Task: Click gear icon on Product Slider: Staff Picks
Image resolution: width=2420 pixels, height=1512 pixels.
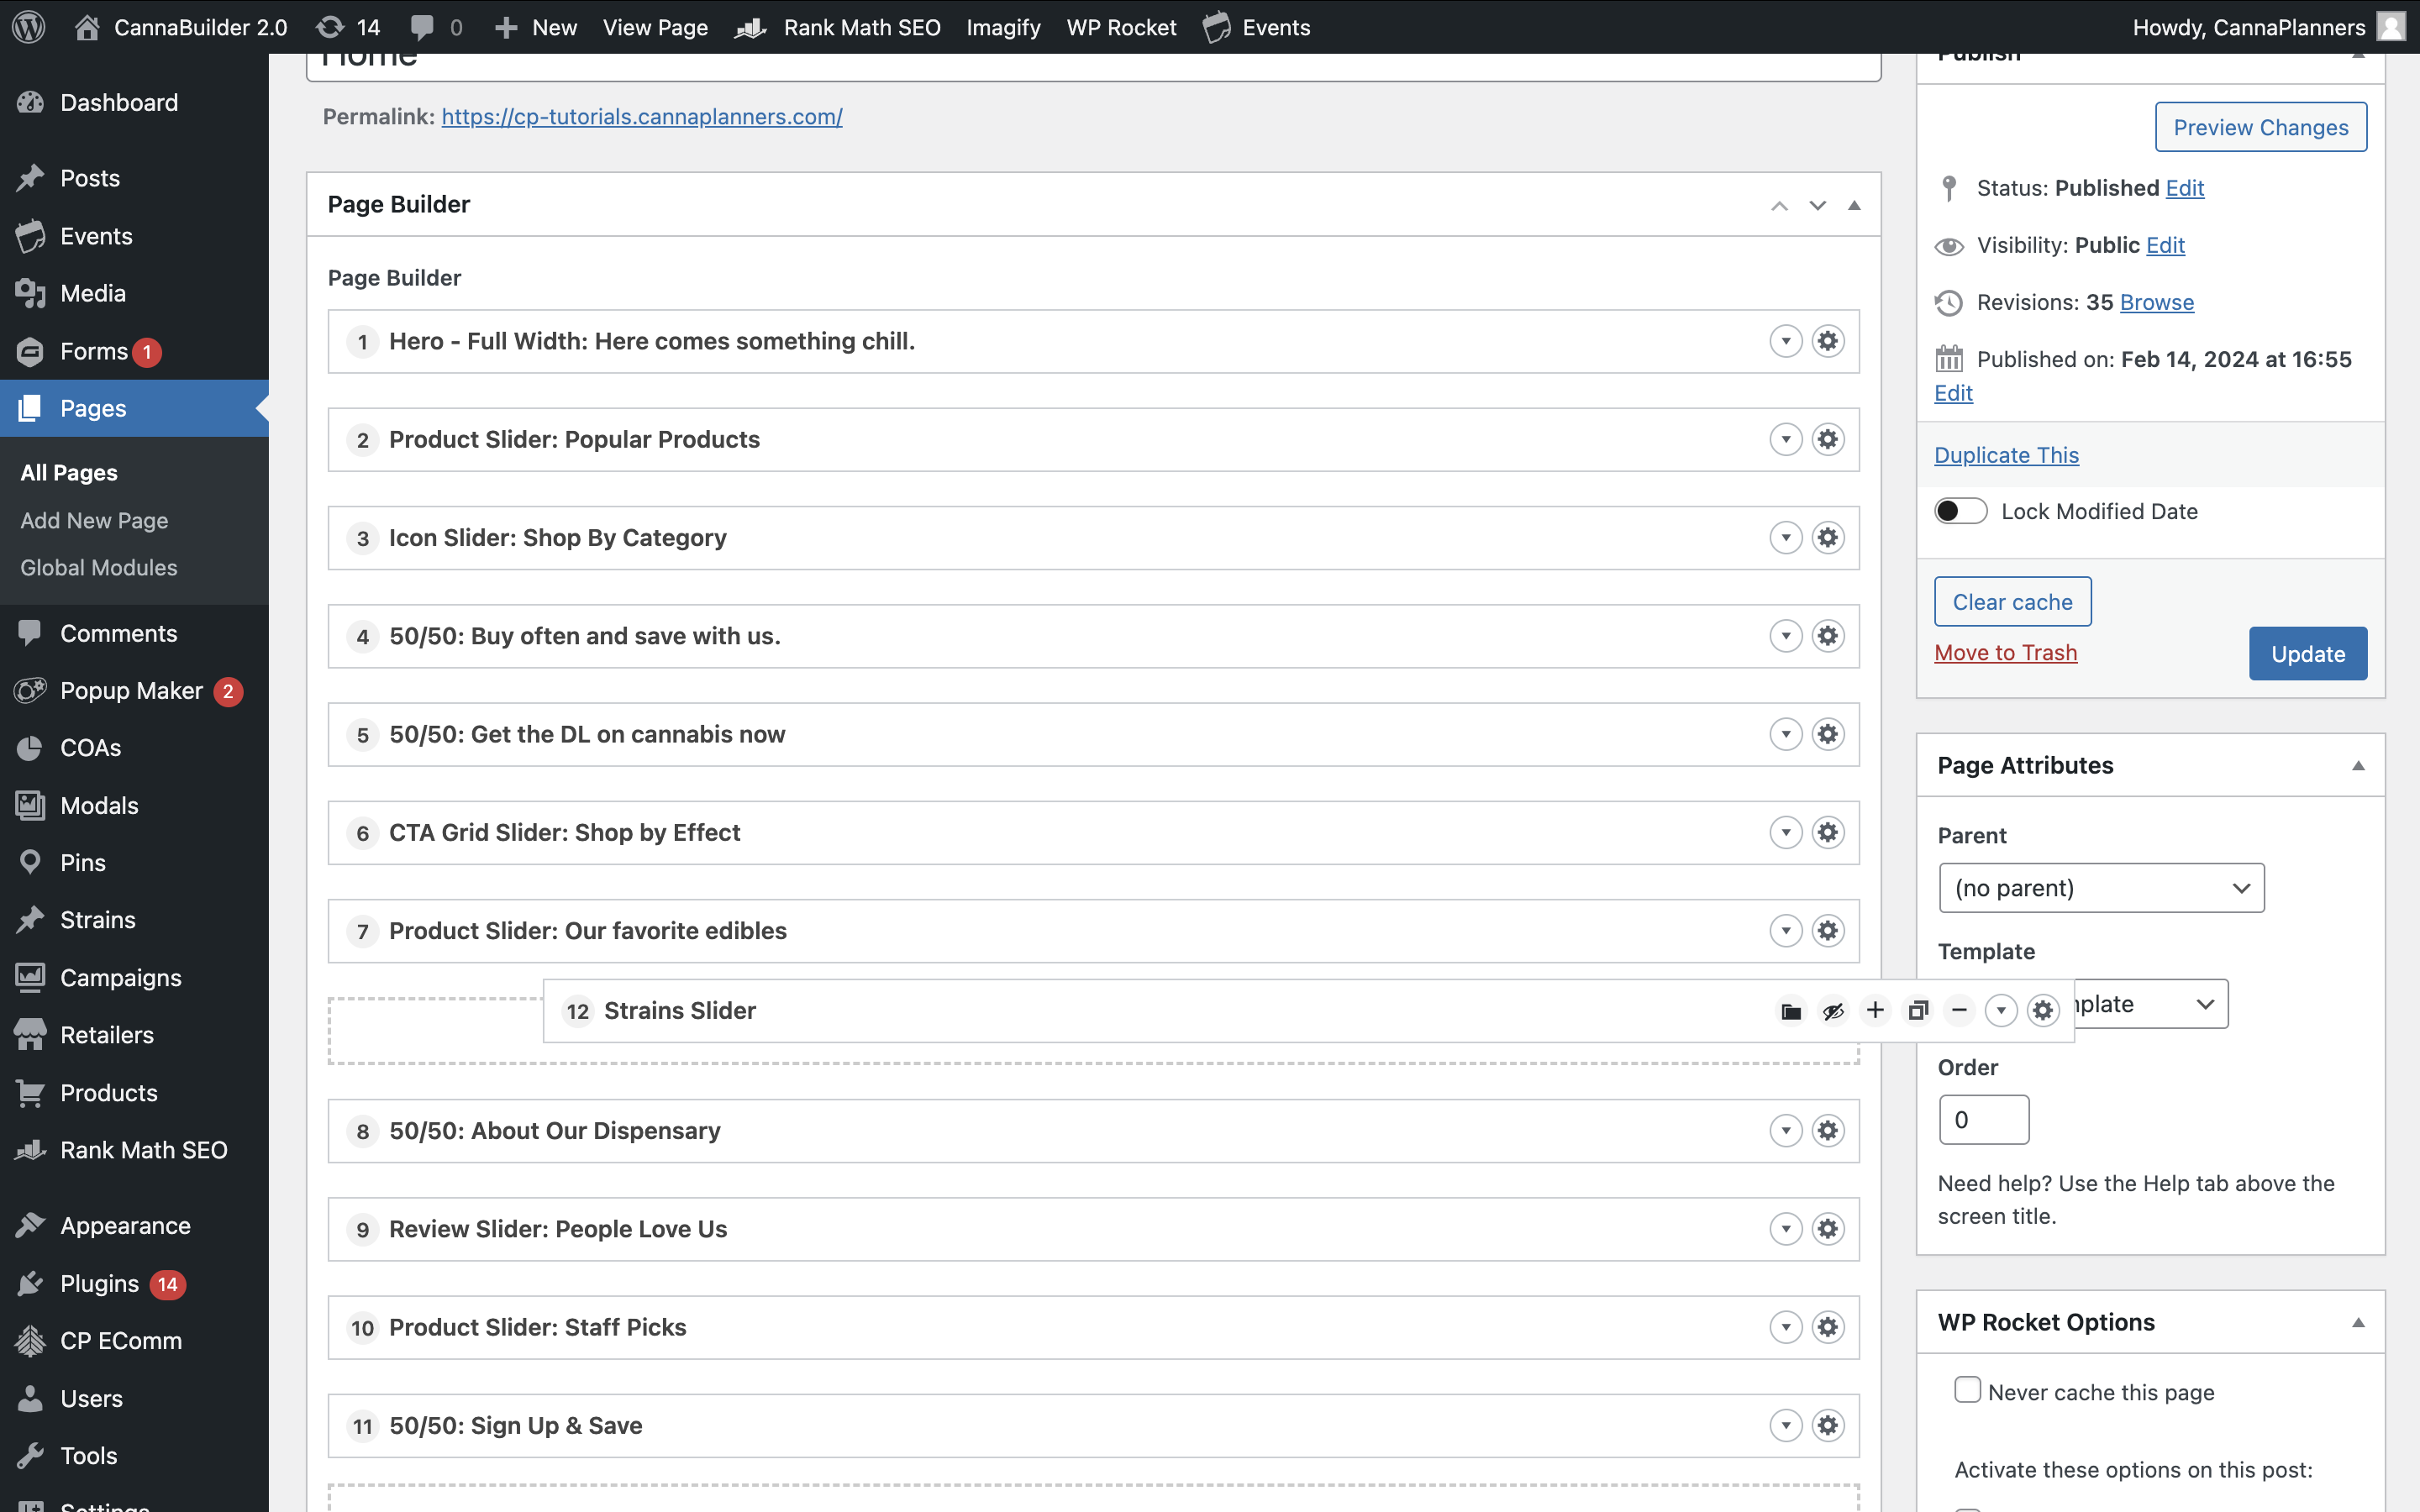Action: 1828,1327
